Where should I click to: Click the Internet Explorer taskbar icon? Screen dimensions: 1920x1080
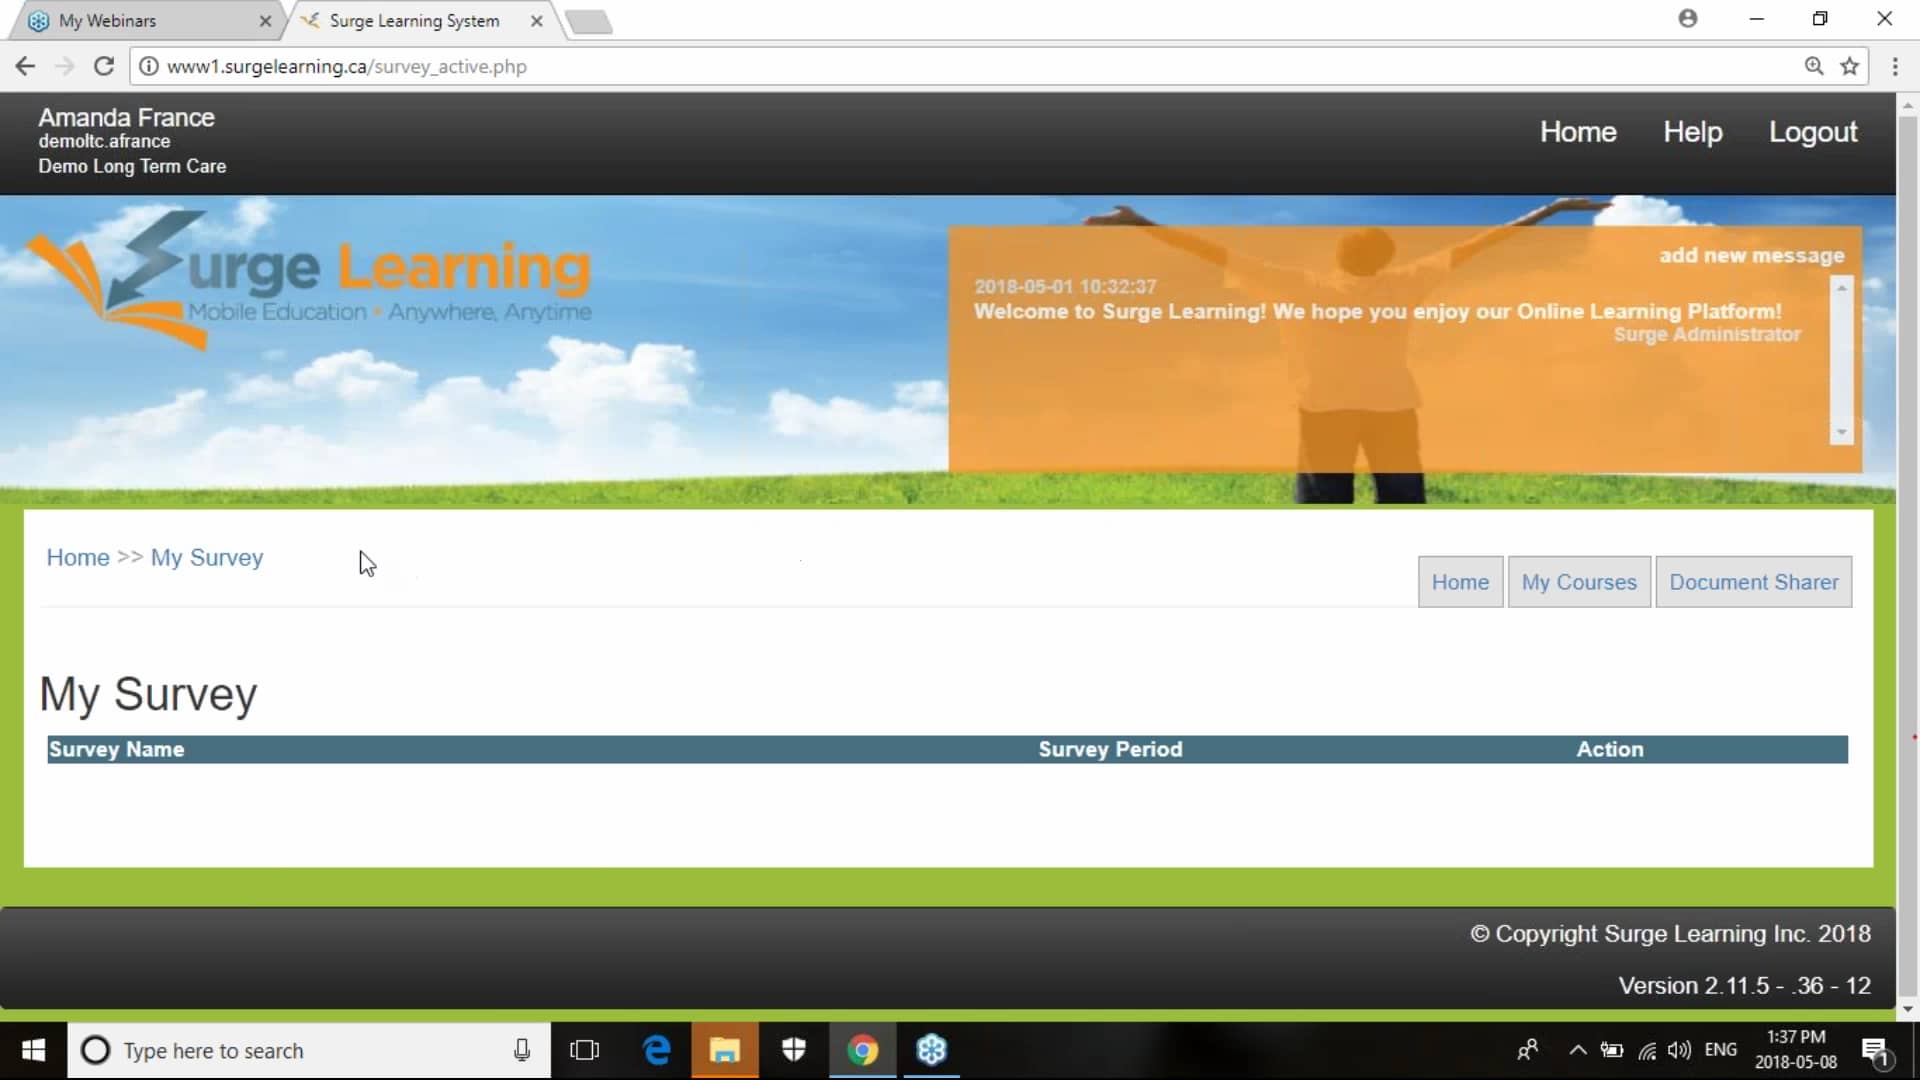coord(657,1050)
